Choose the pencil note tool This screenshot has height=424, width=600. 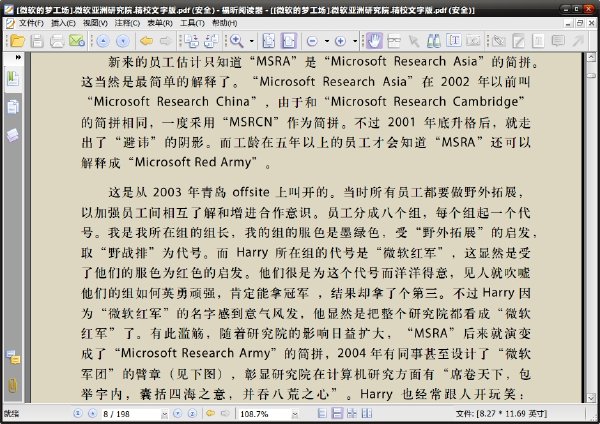click(518, 41)
